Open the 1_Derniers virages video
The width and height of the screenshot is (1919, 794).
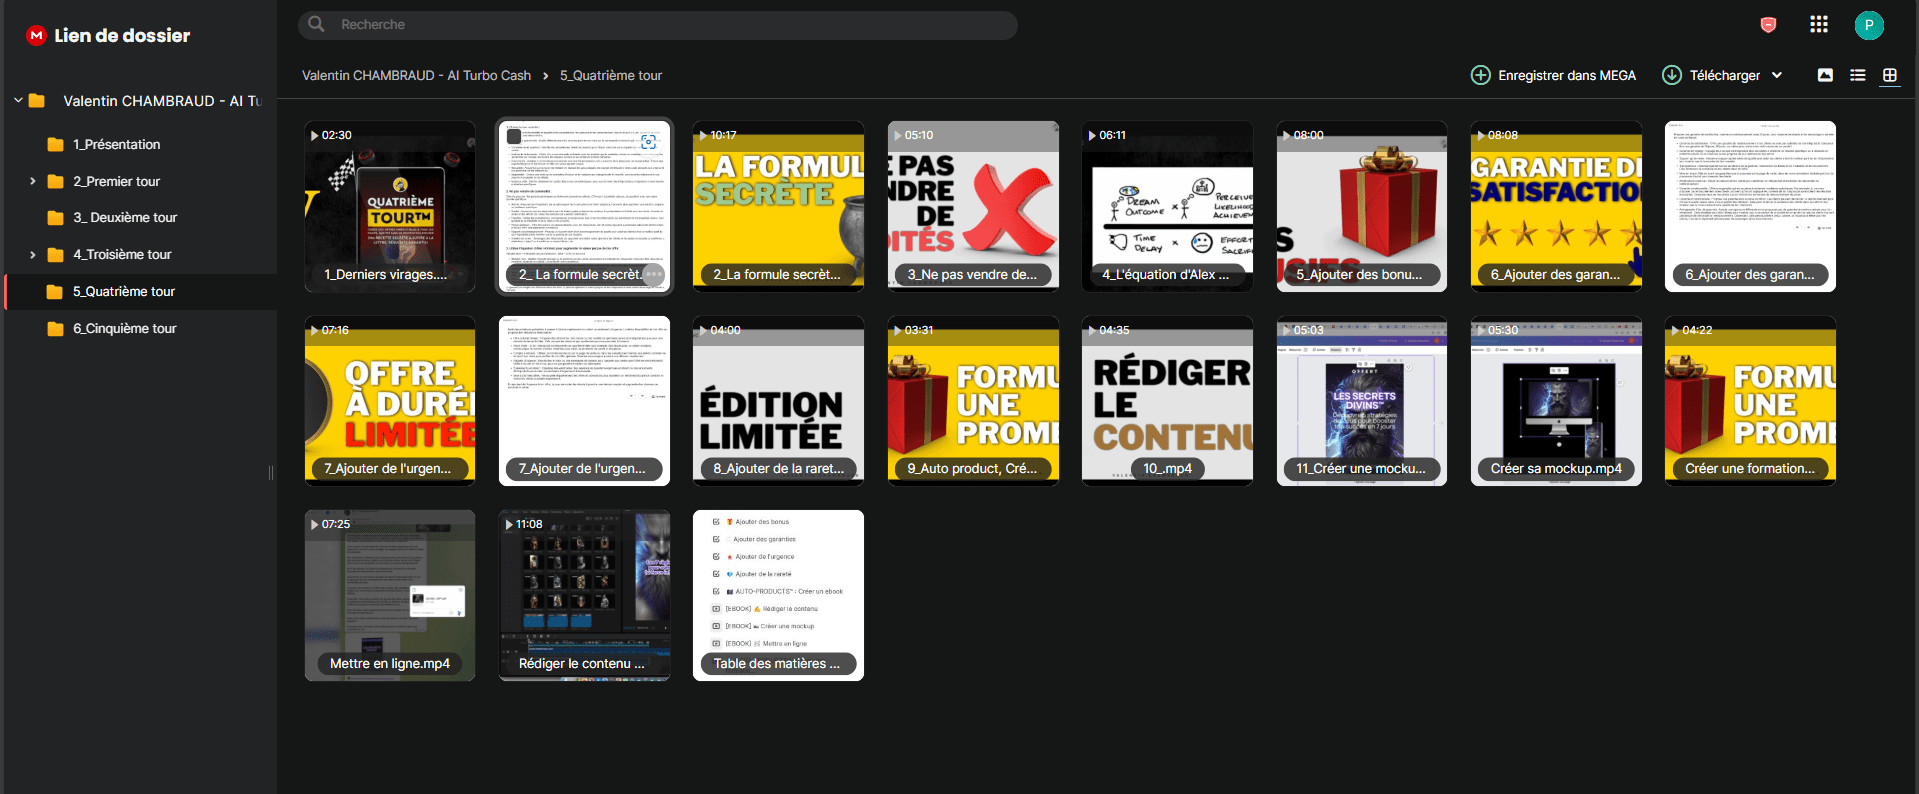point(390,207)
